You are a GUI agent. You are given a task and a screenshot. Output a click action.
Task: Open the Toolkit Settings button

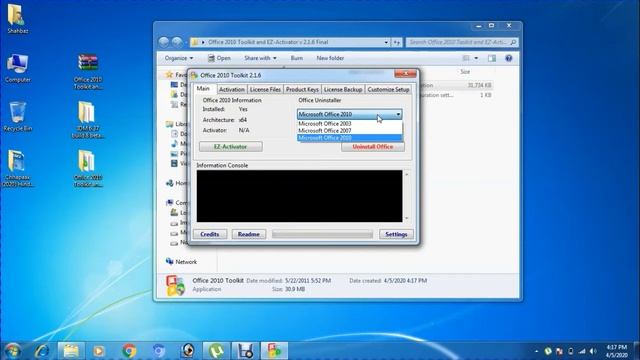tap(396, 234)
